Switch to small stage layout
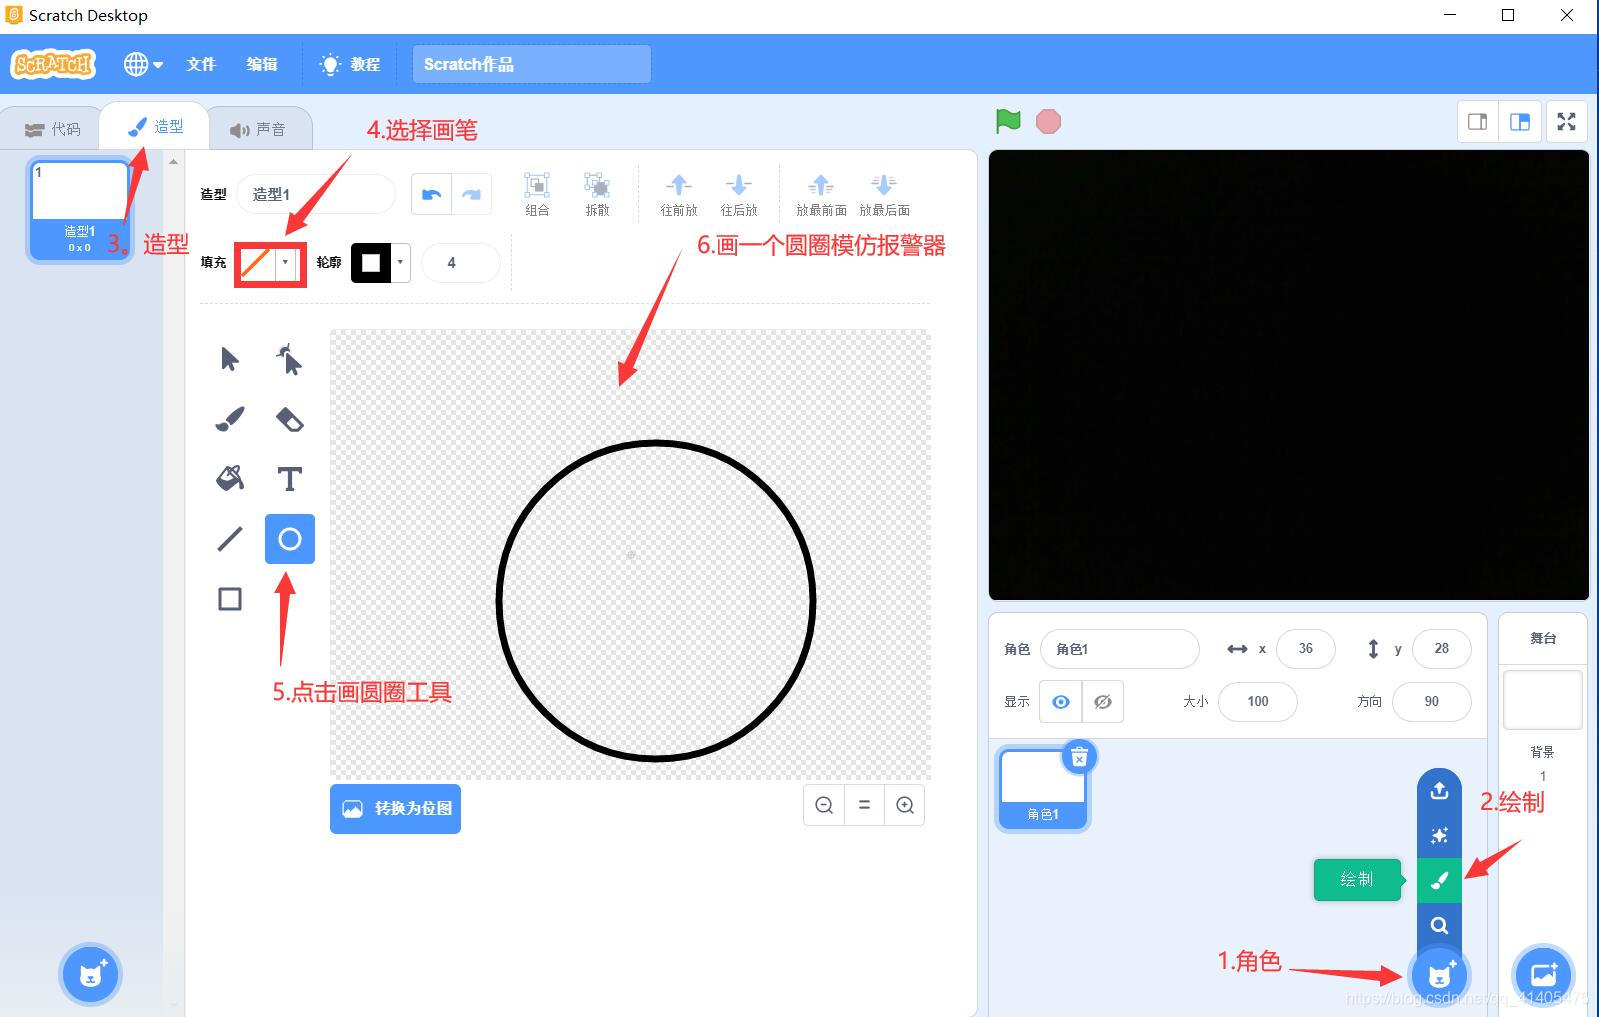 1477,122
